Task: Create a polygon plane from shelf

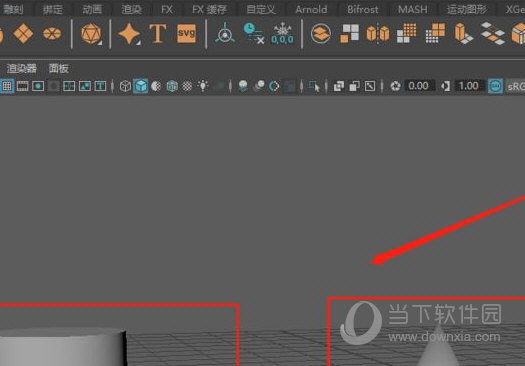Action: 23,33
